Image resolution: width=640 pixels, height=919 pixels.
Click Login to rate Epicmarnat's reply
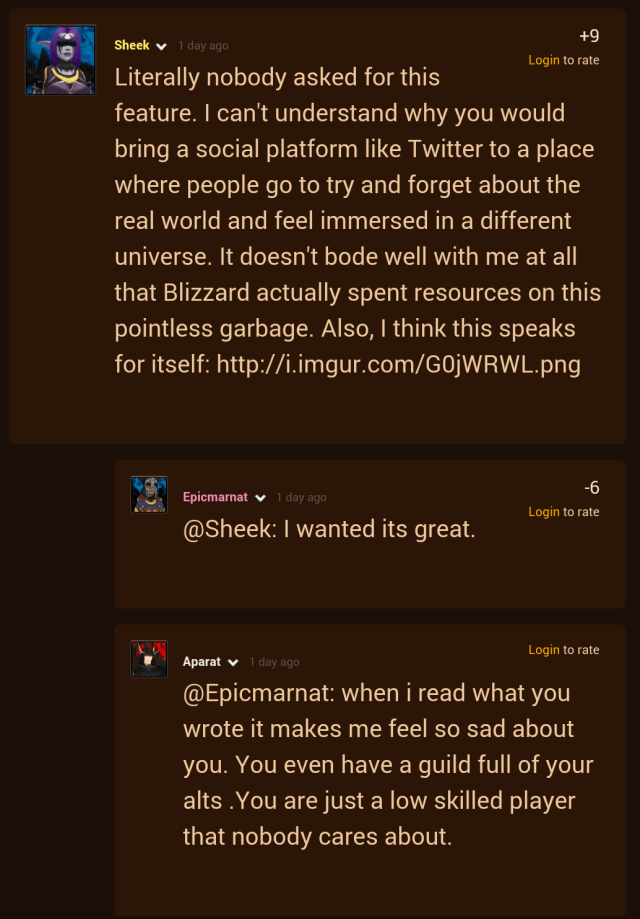pyautogui.click(x=544, y=512)
